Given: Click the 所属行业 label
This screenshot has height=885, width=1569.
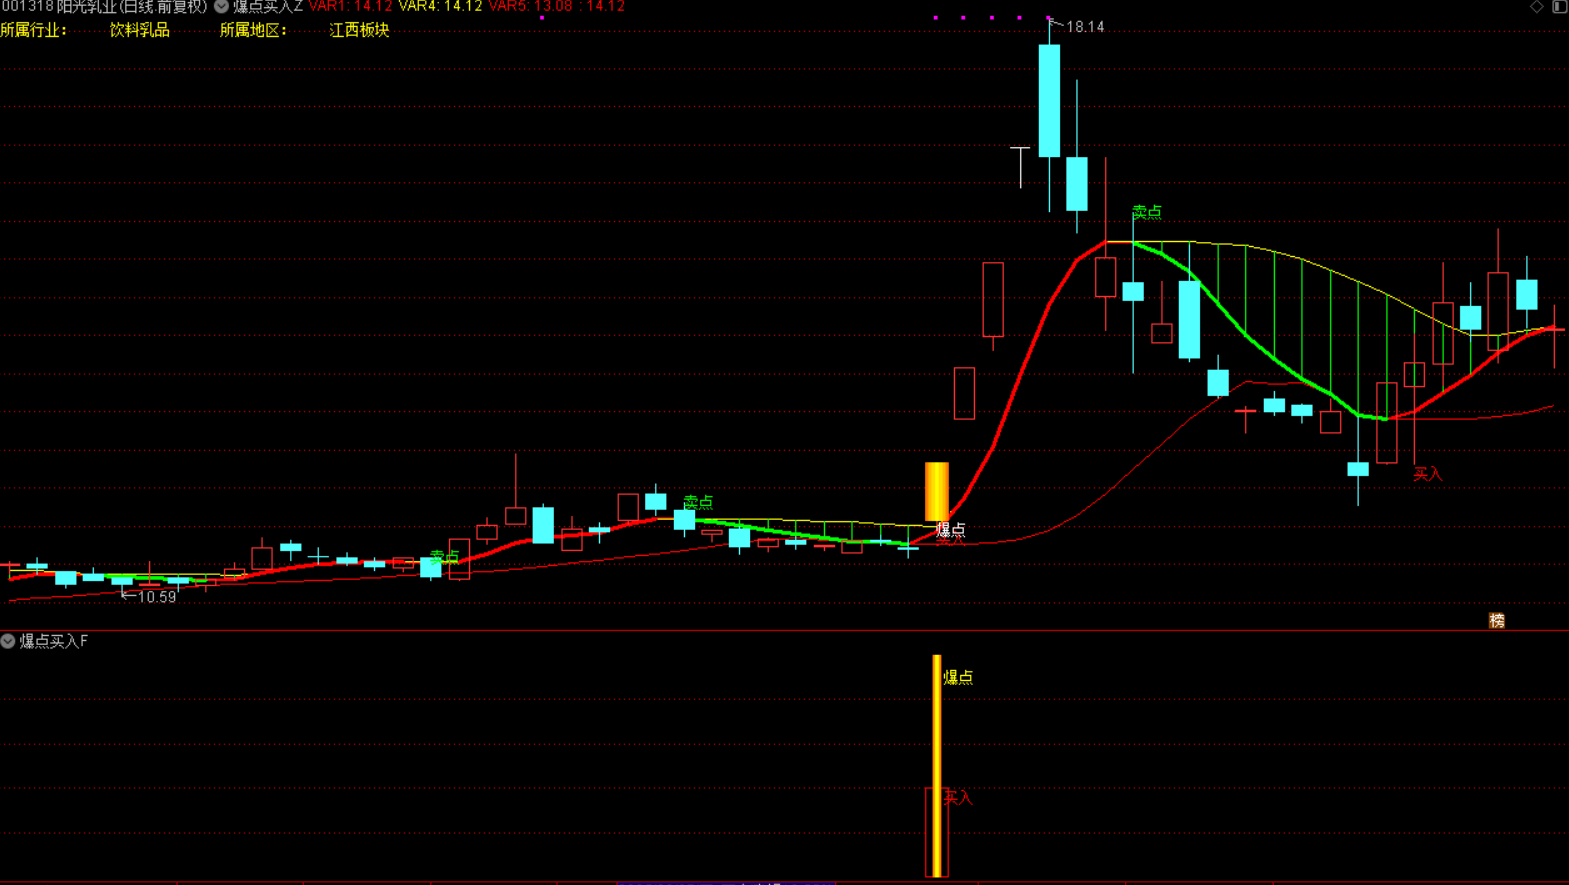Looking at the screenshot, I should pyautogui.click(x=34, y=30).
